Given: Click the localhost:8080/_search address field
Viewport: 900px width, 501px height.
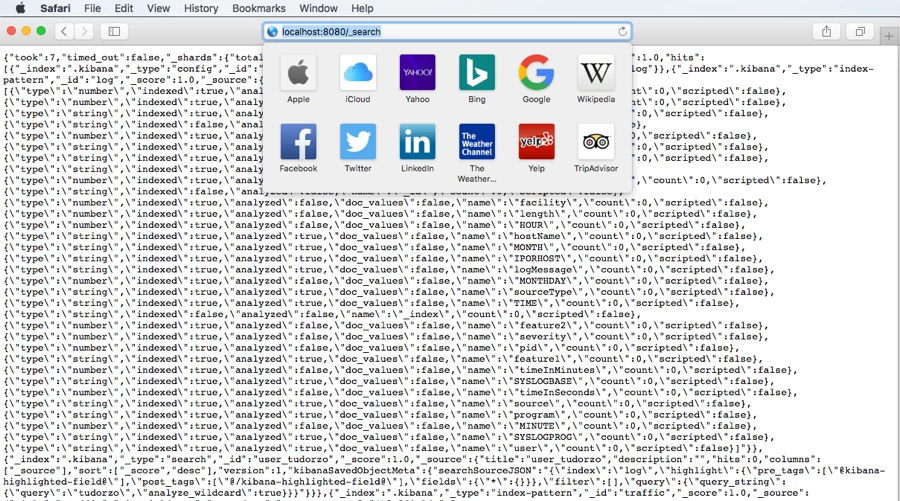Looking at the screenshot, I should [447, 32].
